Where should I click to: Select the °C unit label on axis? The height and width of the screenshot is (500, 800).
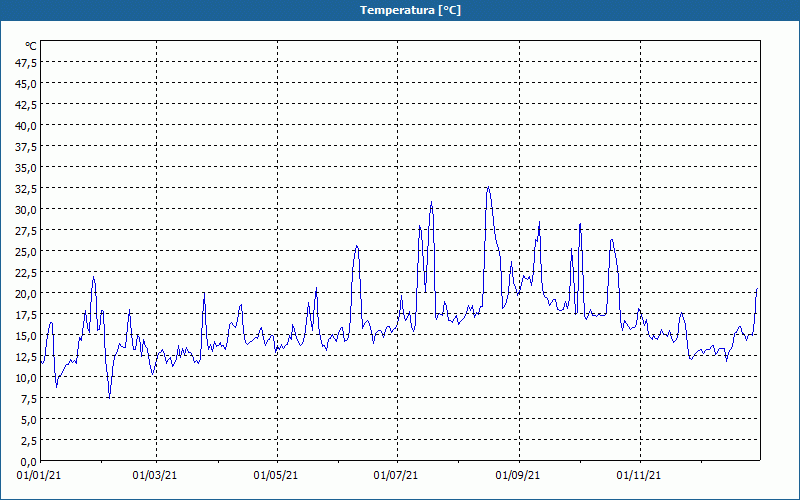point(31,46)
